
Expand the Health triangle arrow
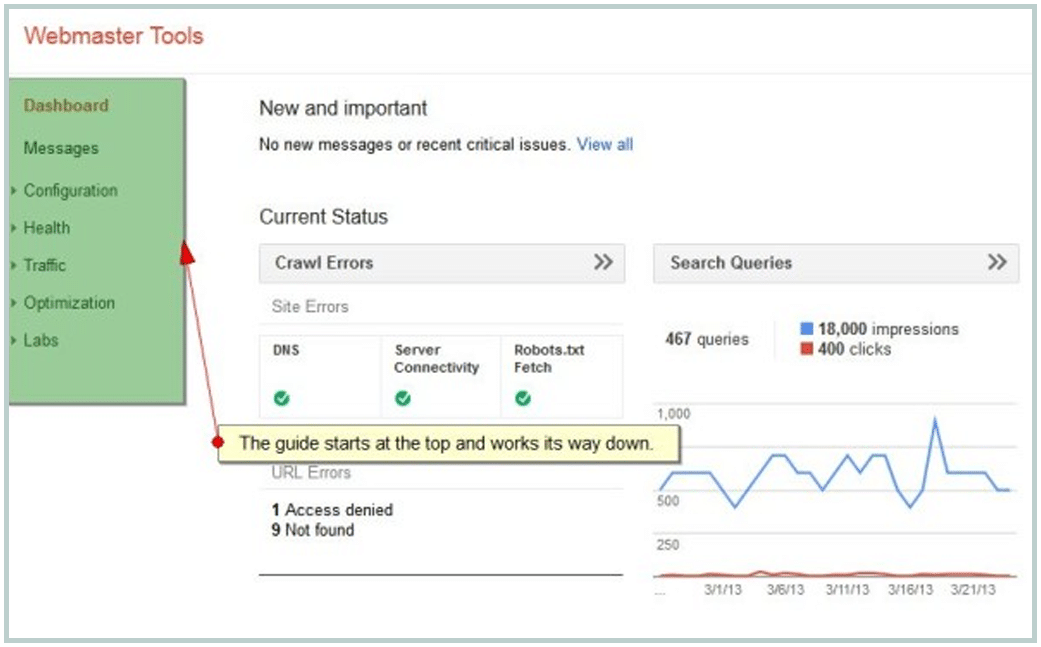(x=14, y=228)
